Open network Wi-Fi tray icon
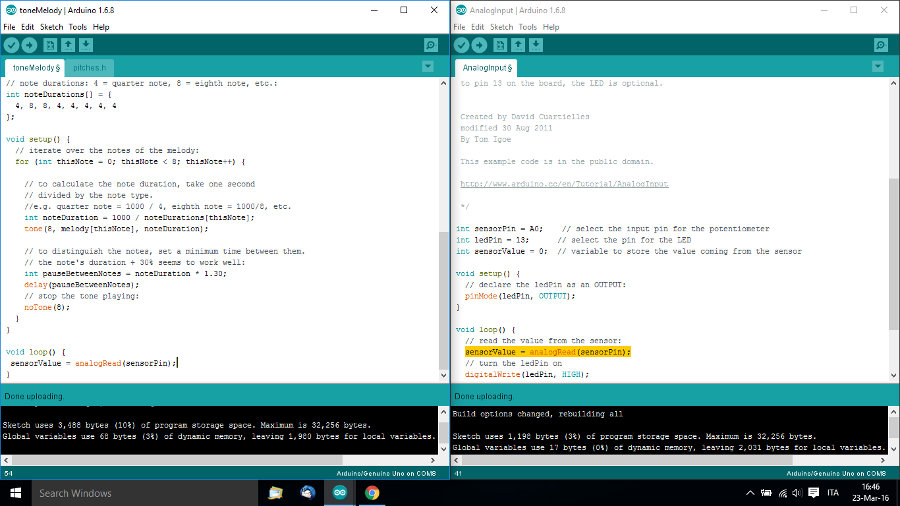900x506 pixels. pyautogui.click(x=782, y=493)
